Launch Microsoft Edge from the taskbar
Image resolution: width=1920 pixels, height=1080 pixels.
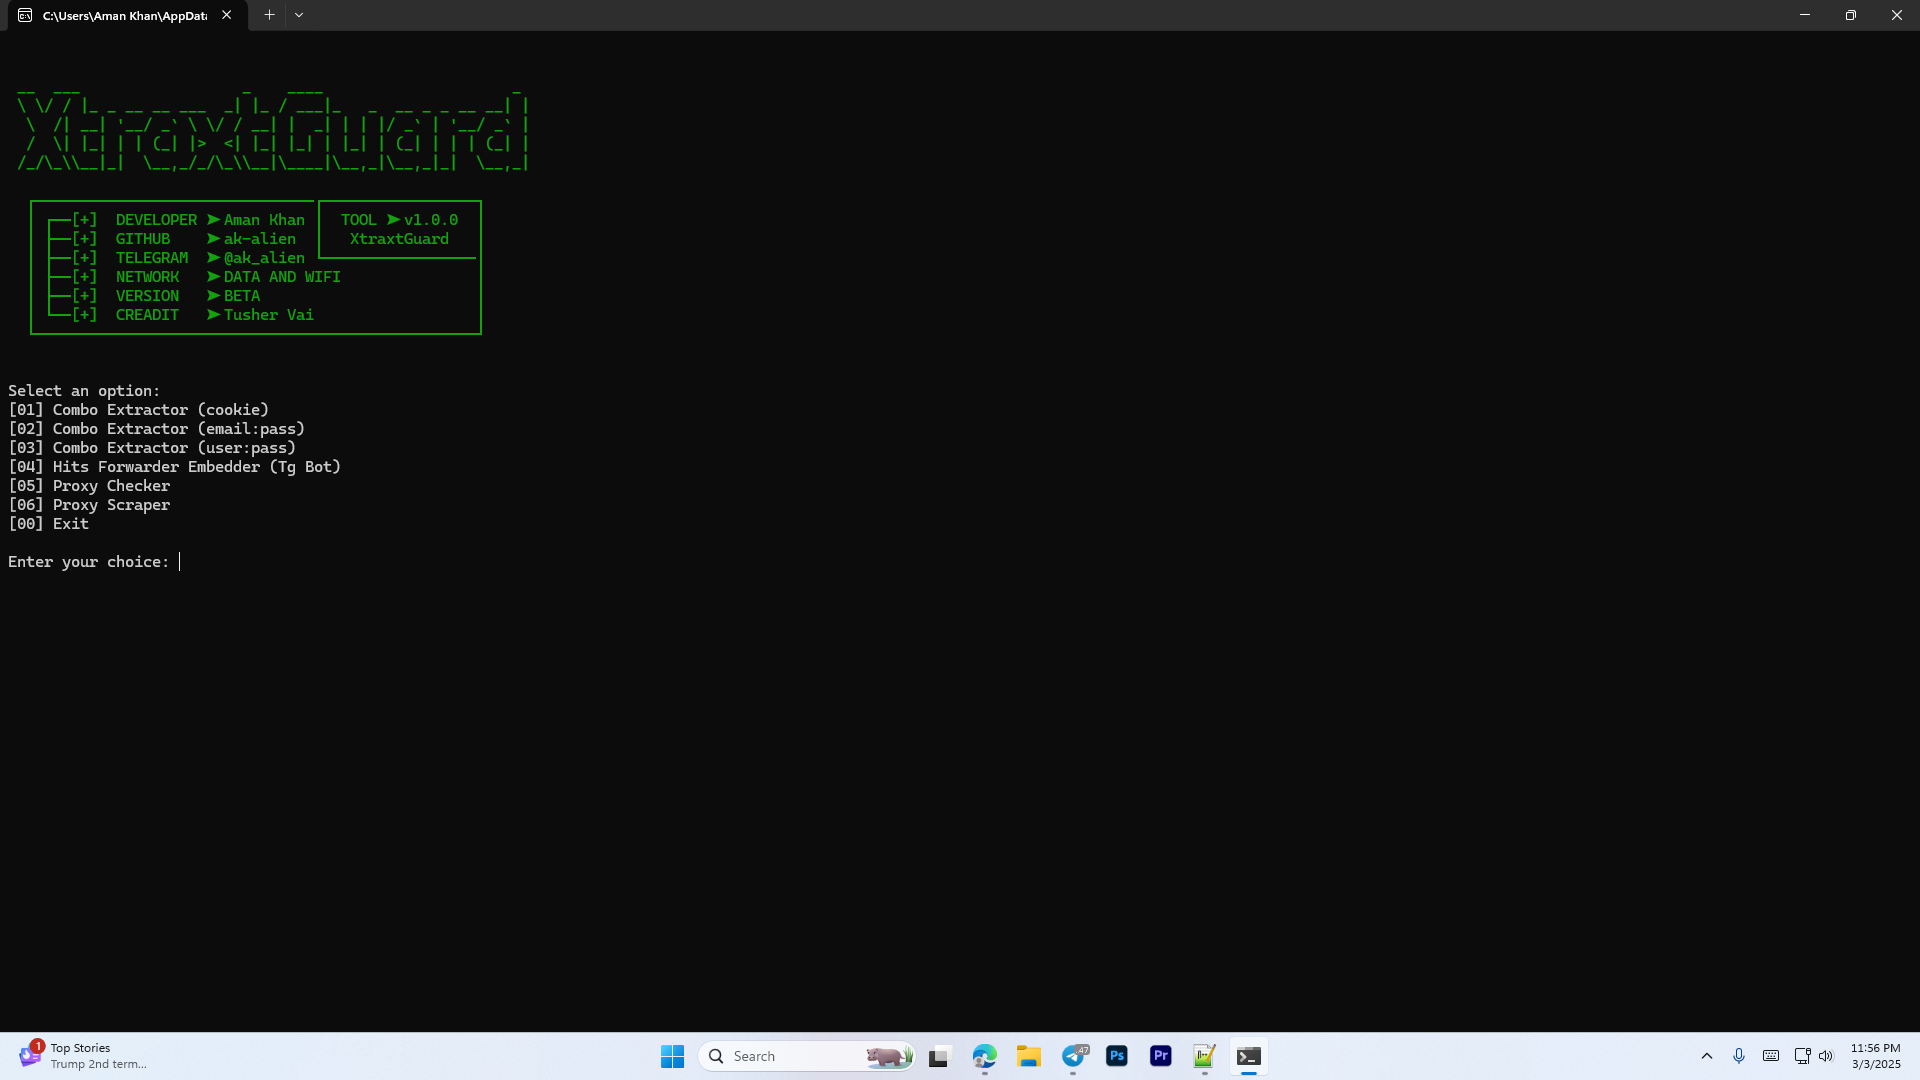[985, 1056]
